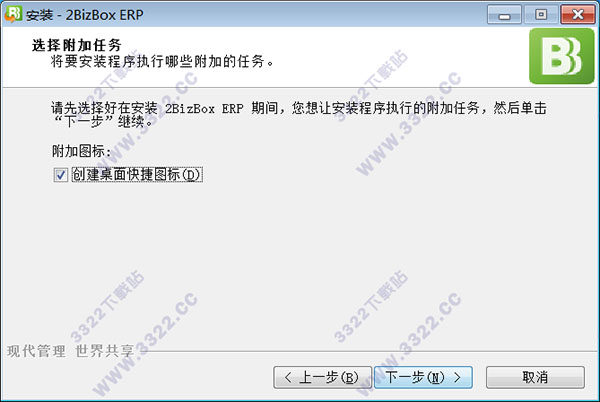
Task: Click the empty gray body area below the checkbox
Action: (298, 260)
